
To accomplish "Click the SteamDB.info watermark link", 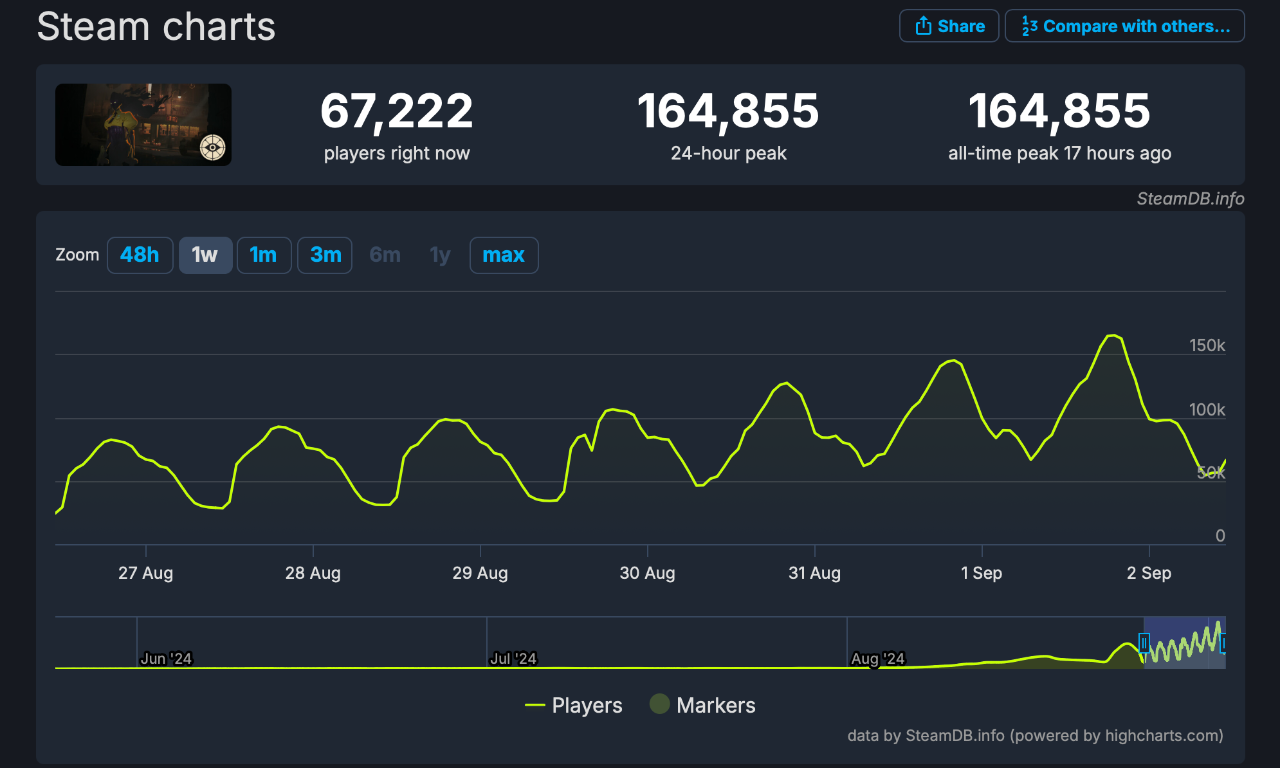I will coord(1190,199).
